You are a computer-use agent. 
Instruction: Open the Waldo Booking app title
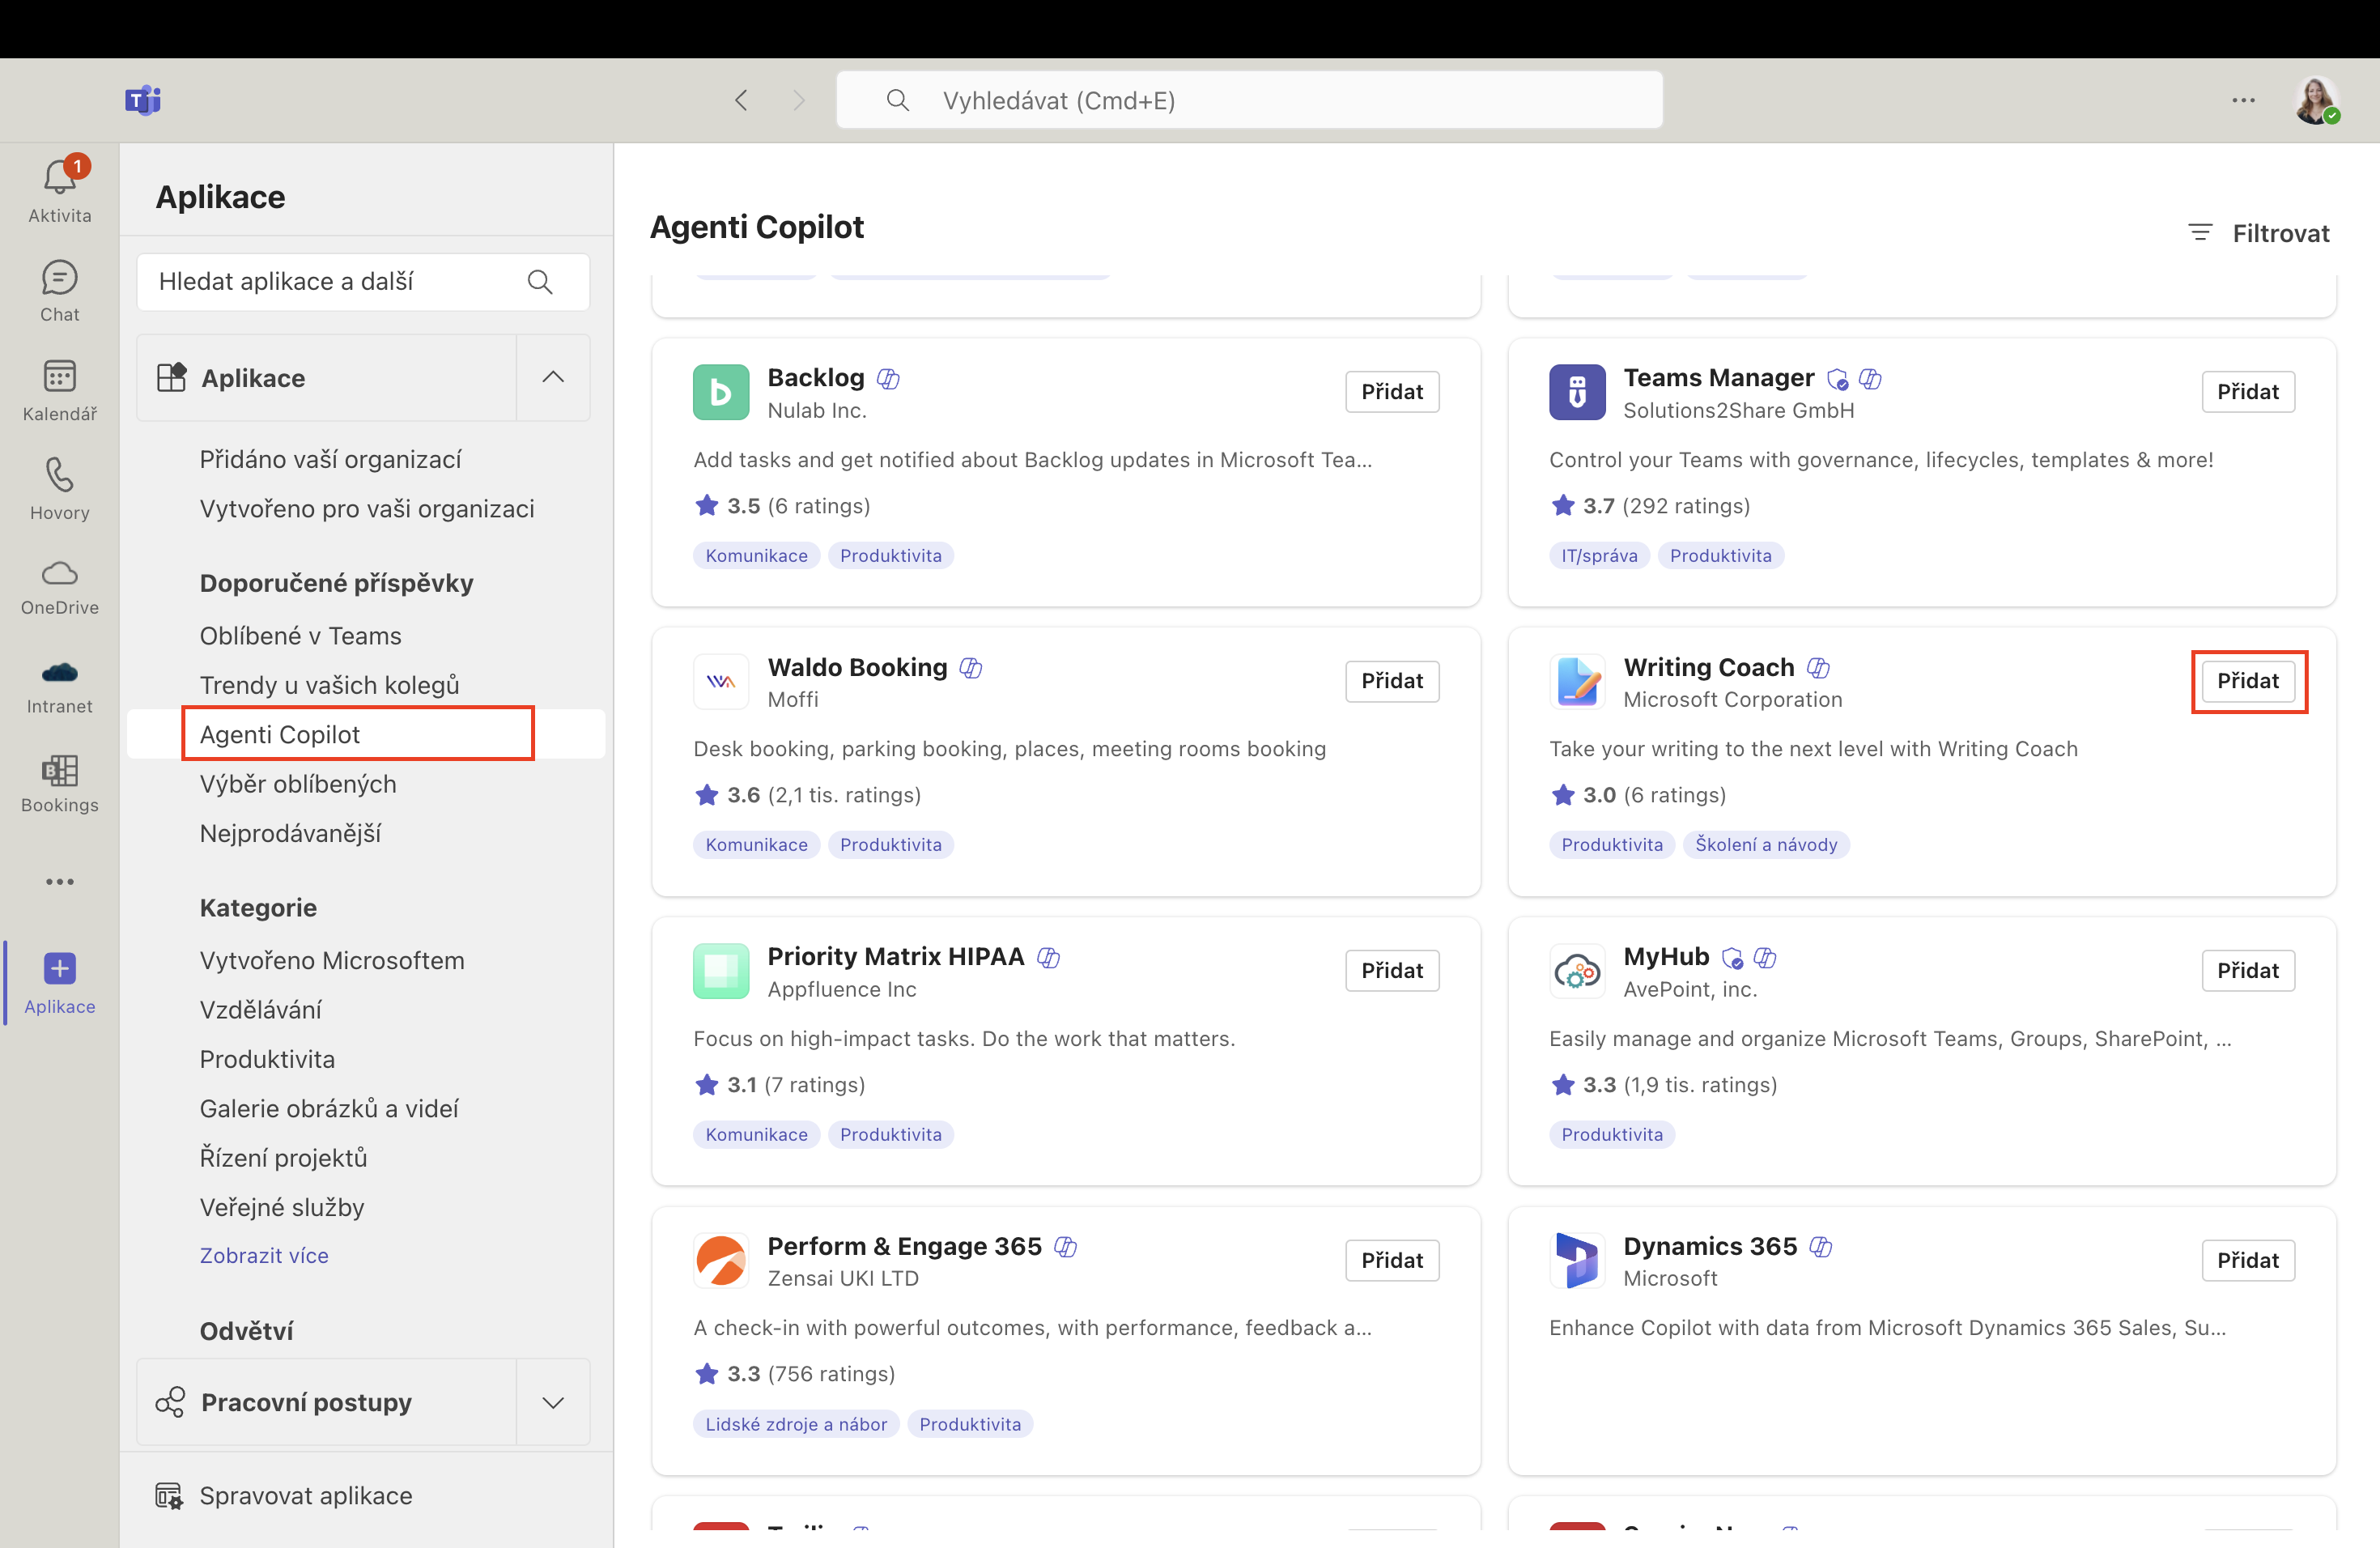pos(857,667)
